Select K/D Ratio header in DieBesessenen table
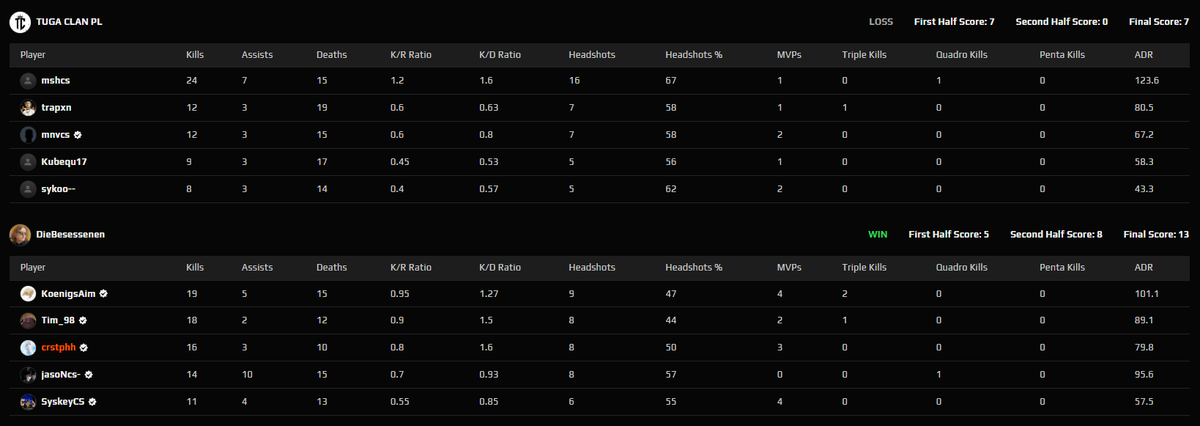1200x426 pixels. 500,268
